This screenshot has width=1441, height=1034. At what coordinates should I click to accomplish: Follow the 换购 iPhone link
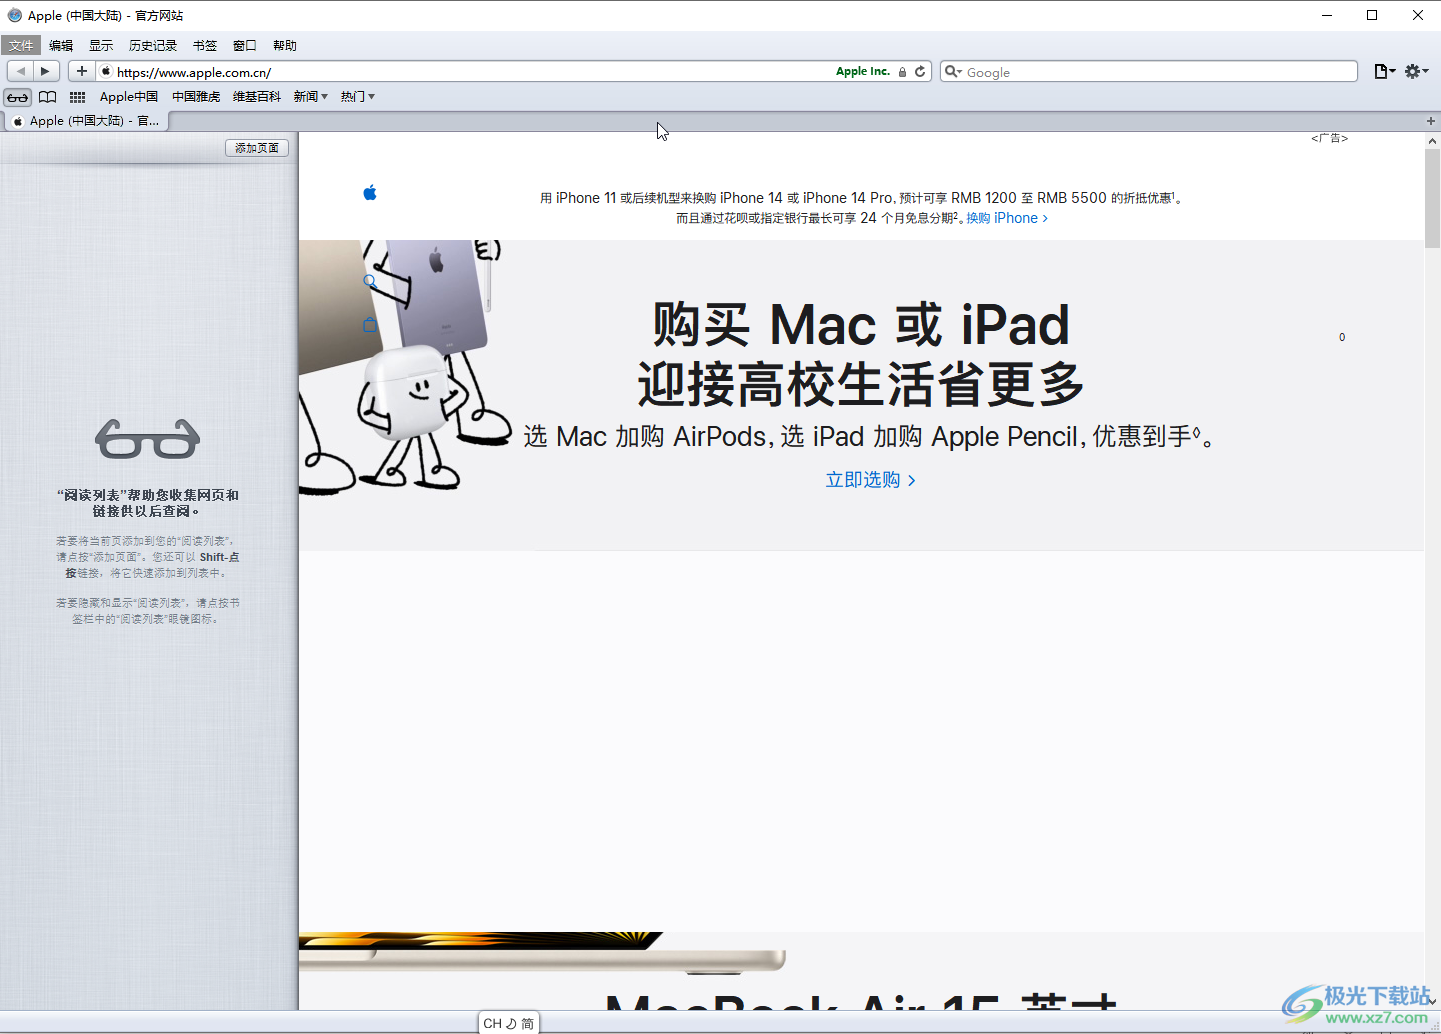click(x=1007, y=218)
